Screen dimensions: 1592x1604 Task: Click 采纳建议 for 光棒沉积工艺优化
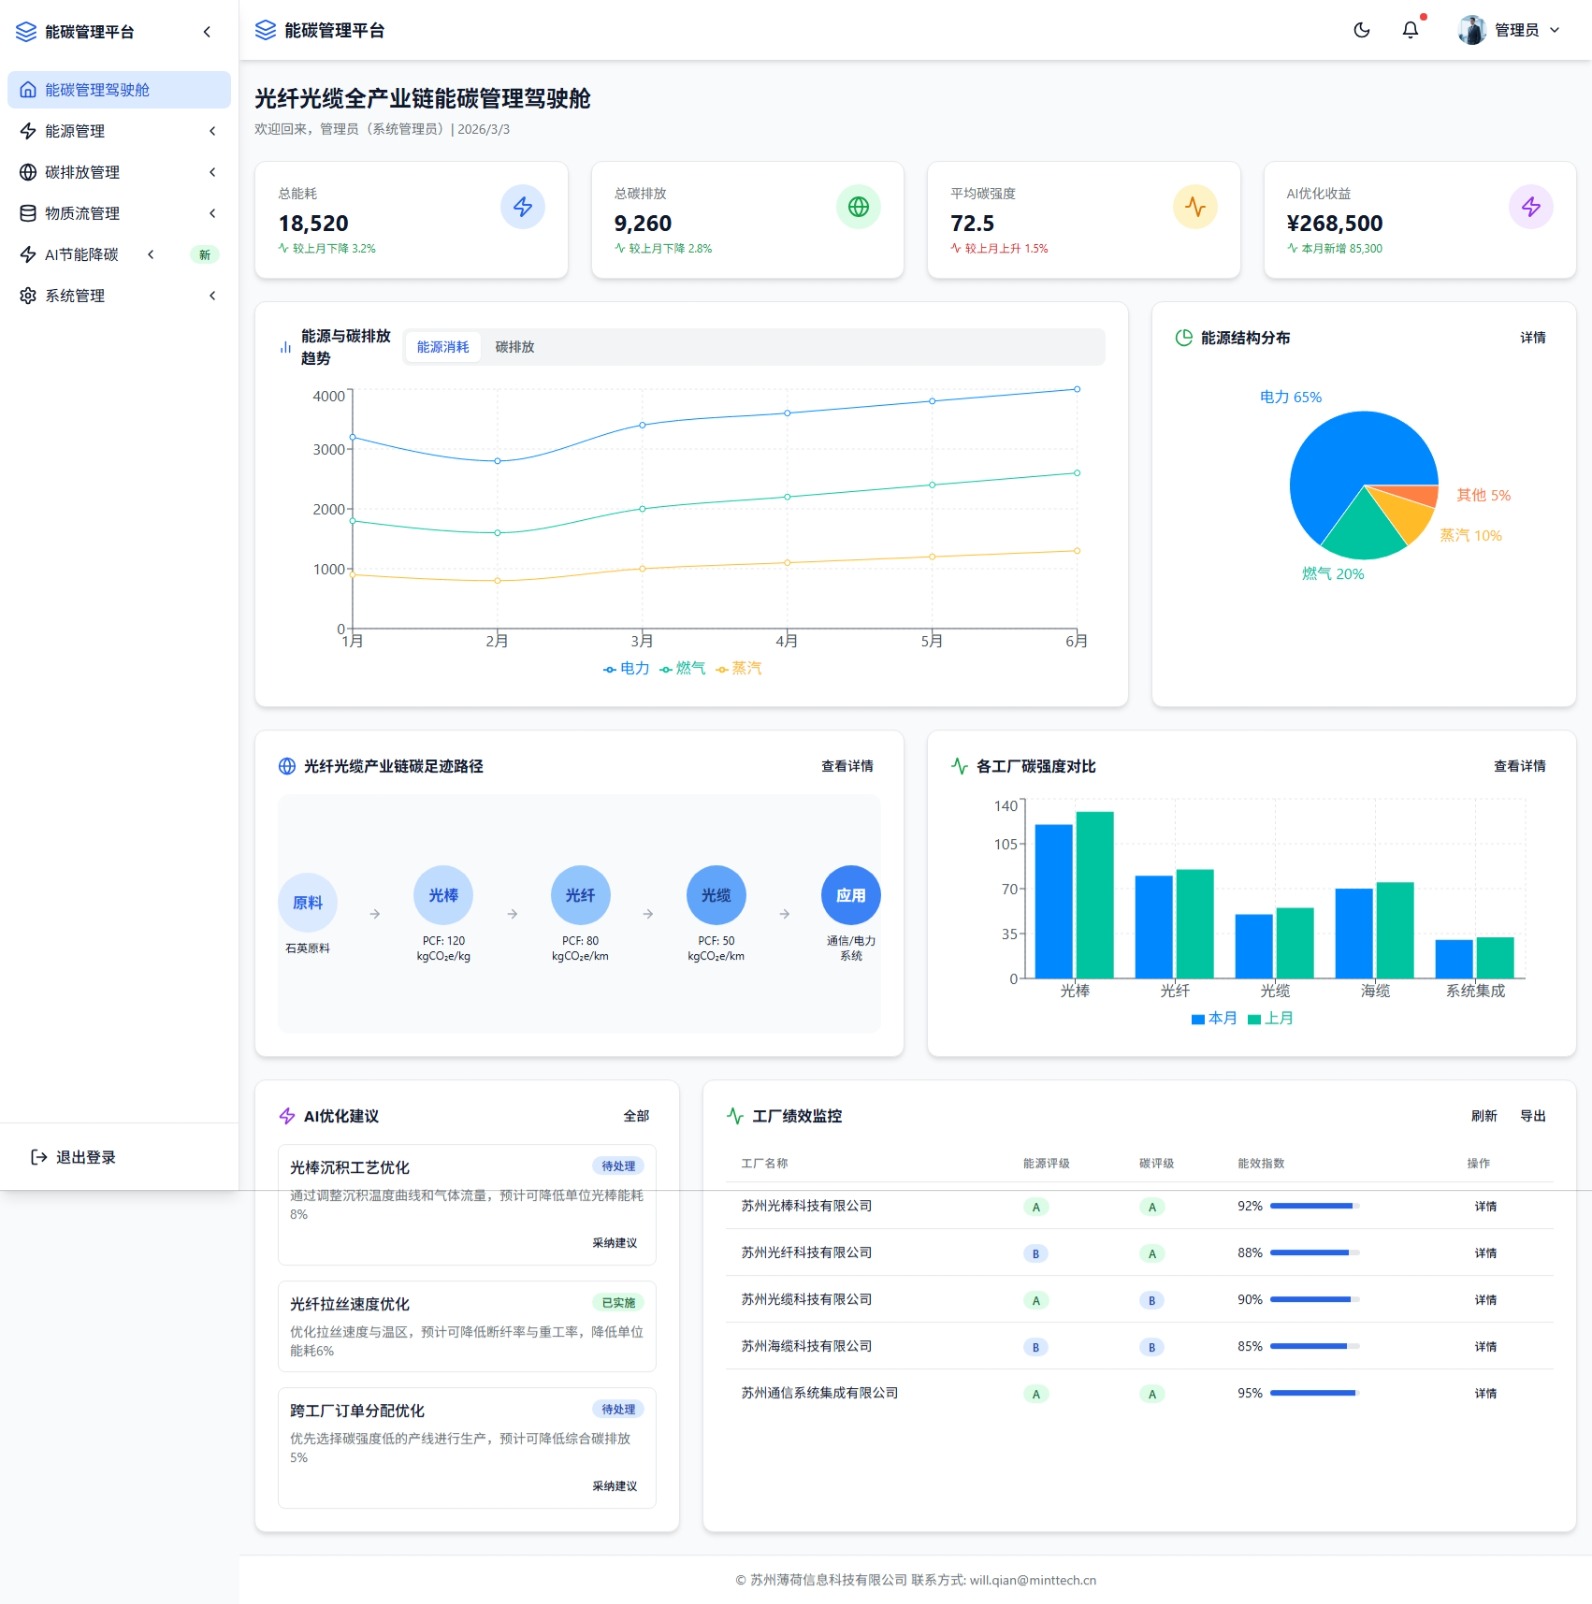(614, 1243)
